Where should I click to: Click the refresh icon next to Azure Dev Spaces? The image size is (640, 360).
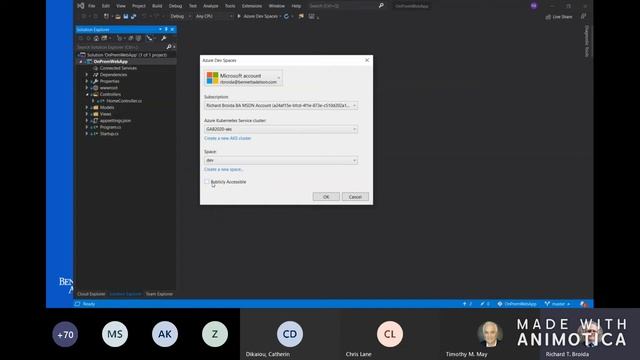(287, 16)
